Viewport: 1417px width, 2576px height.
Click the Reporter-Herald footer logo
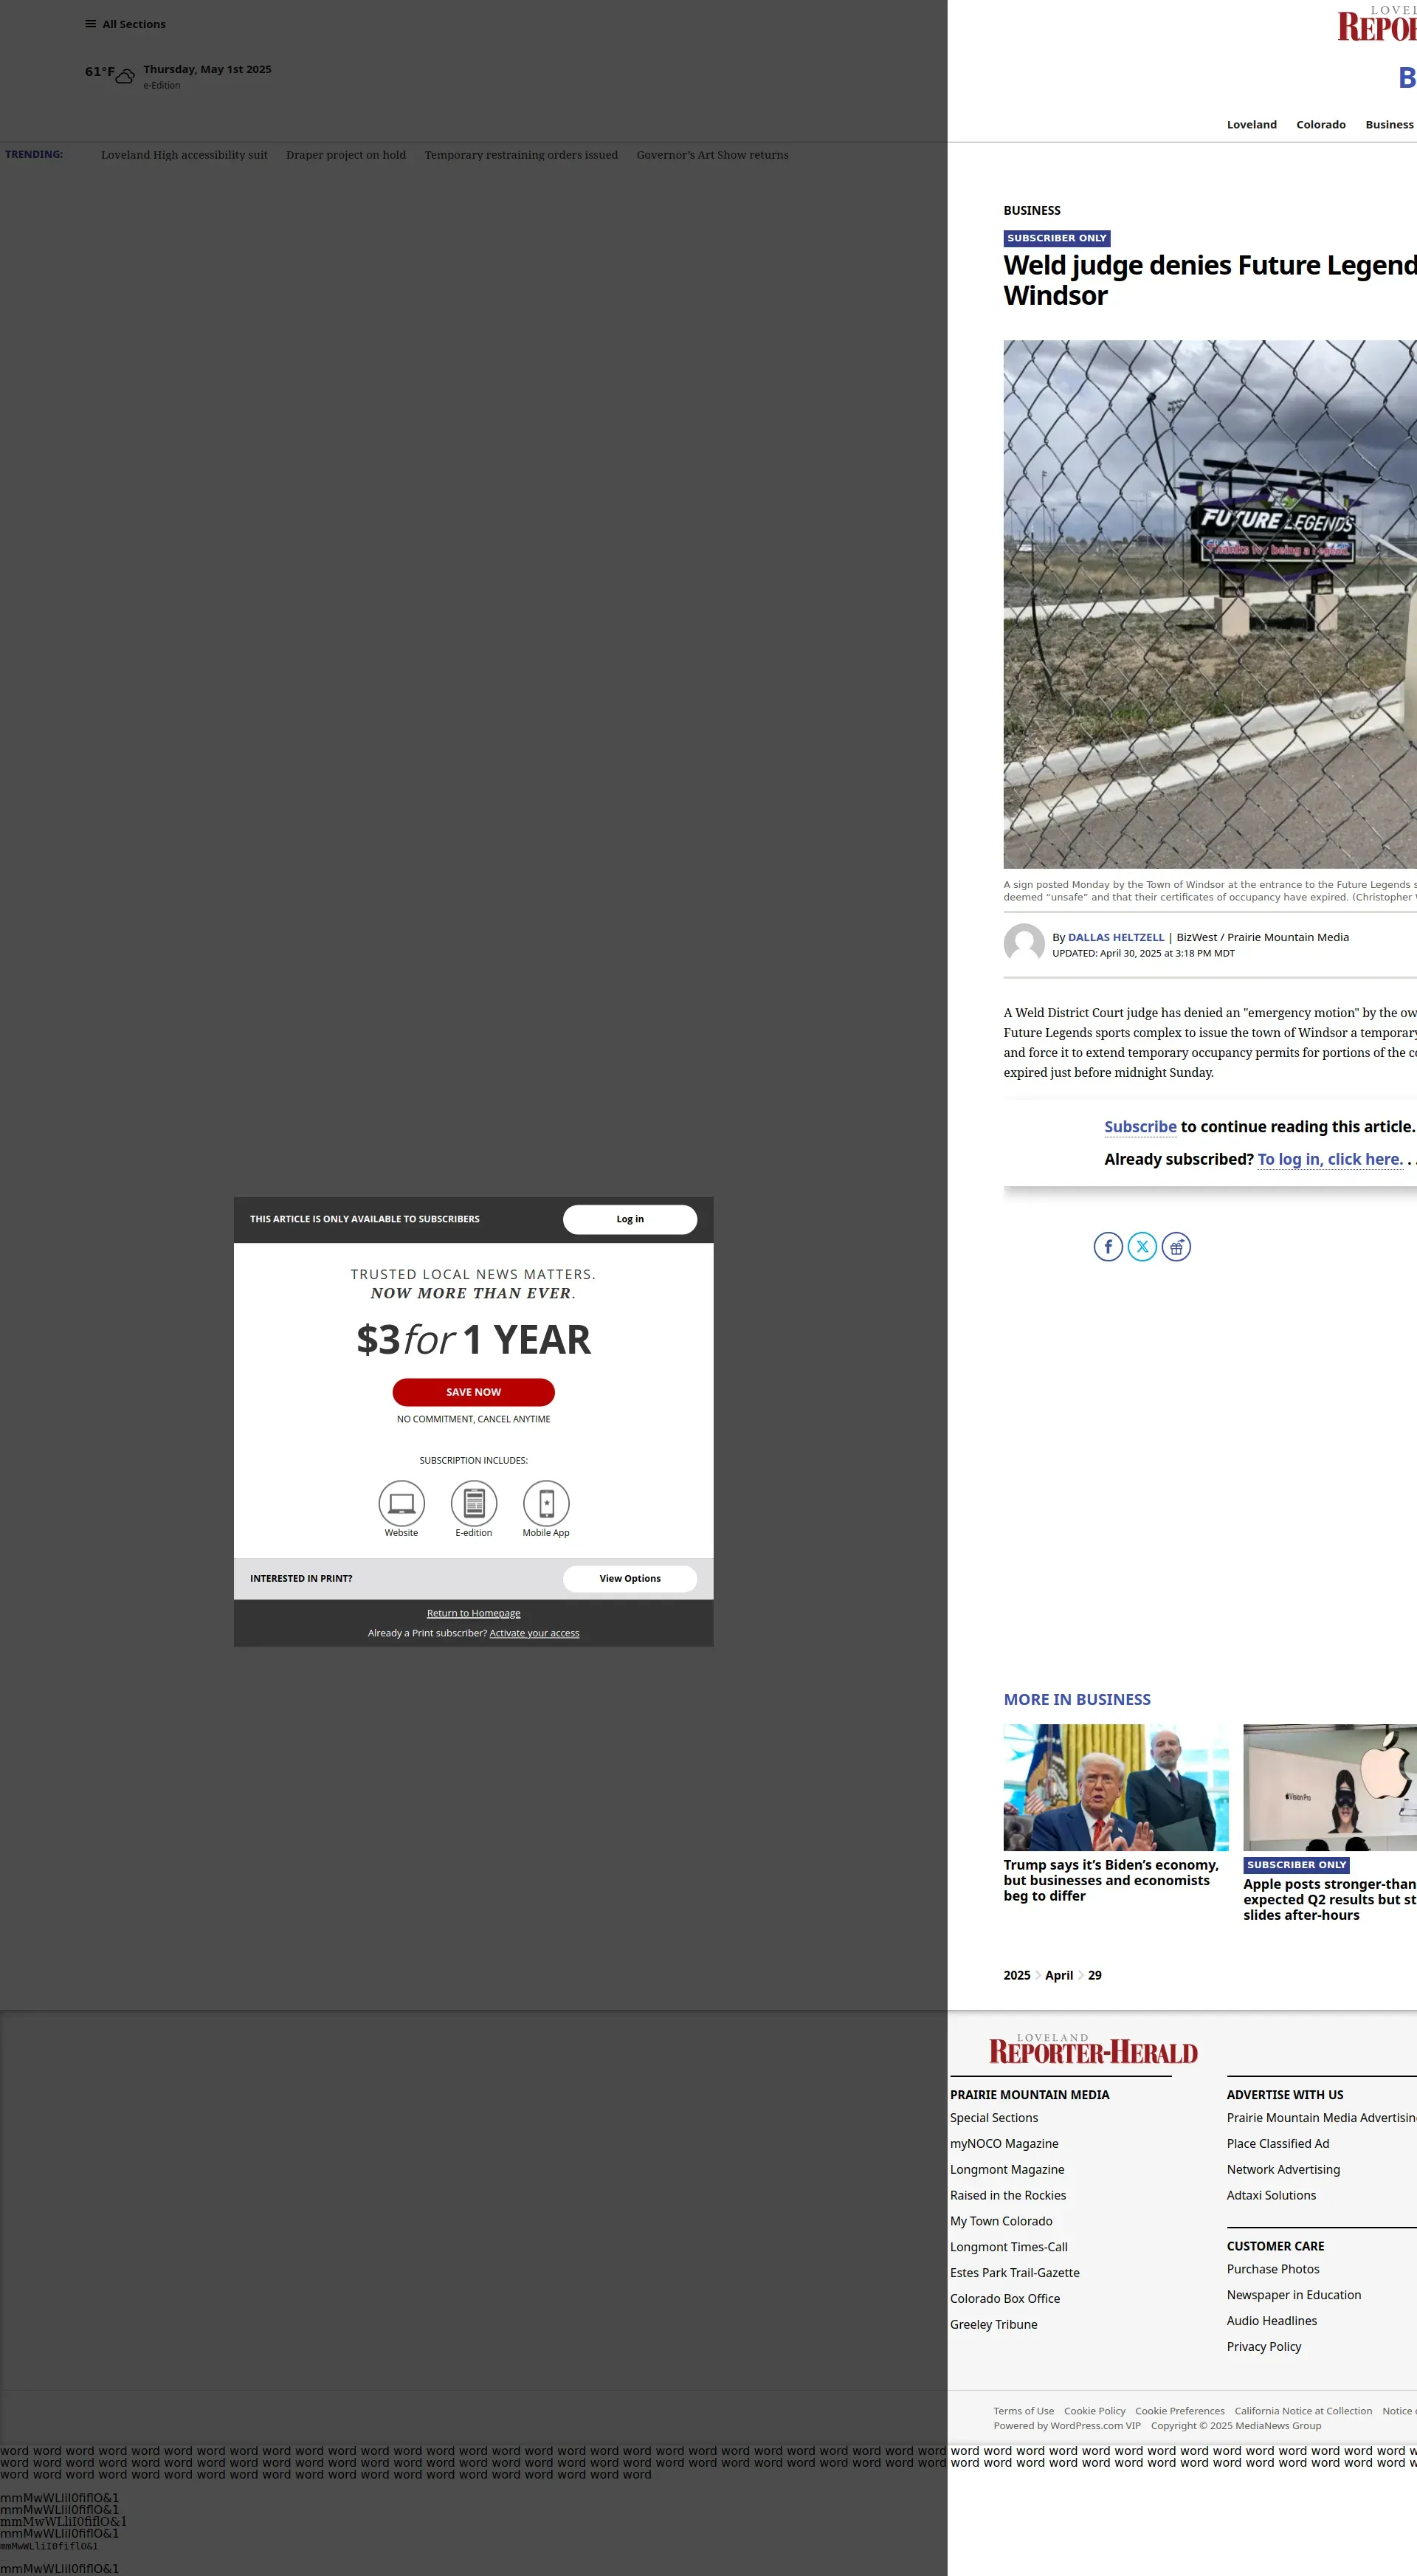pos(1093,2050)
